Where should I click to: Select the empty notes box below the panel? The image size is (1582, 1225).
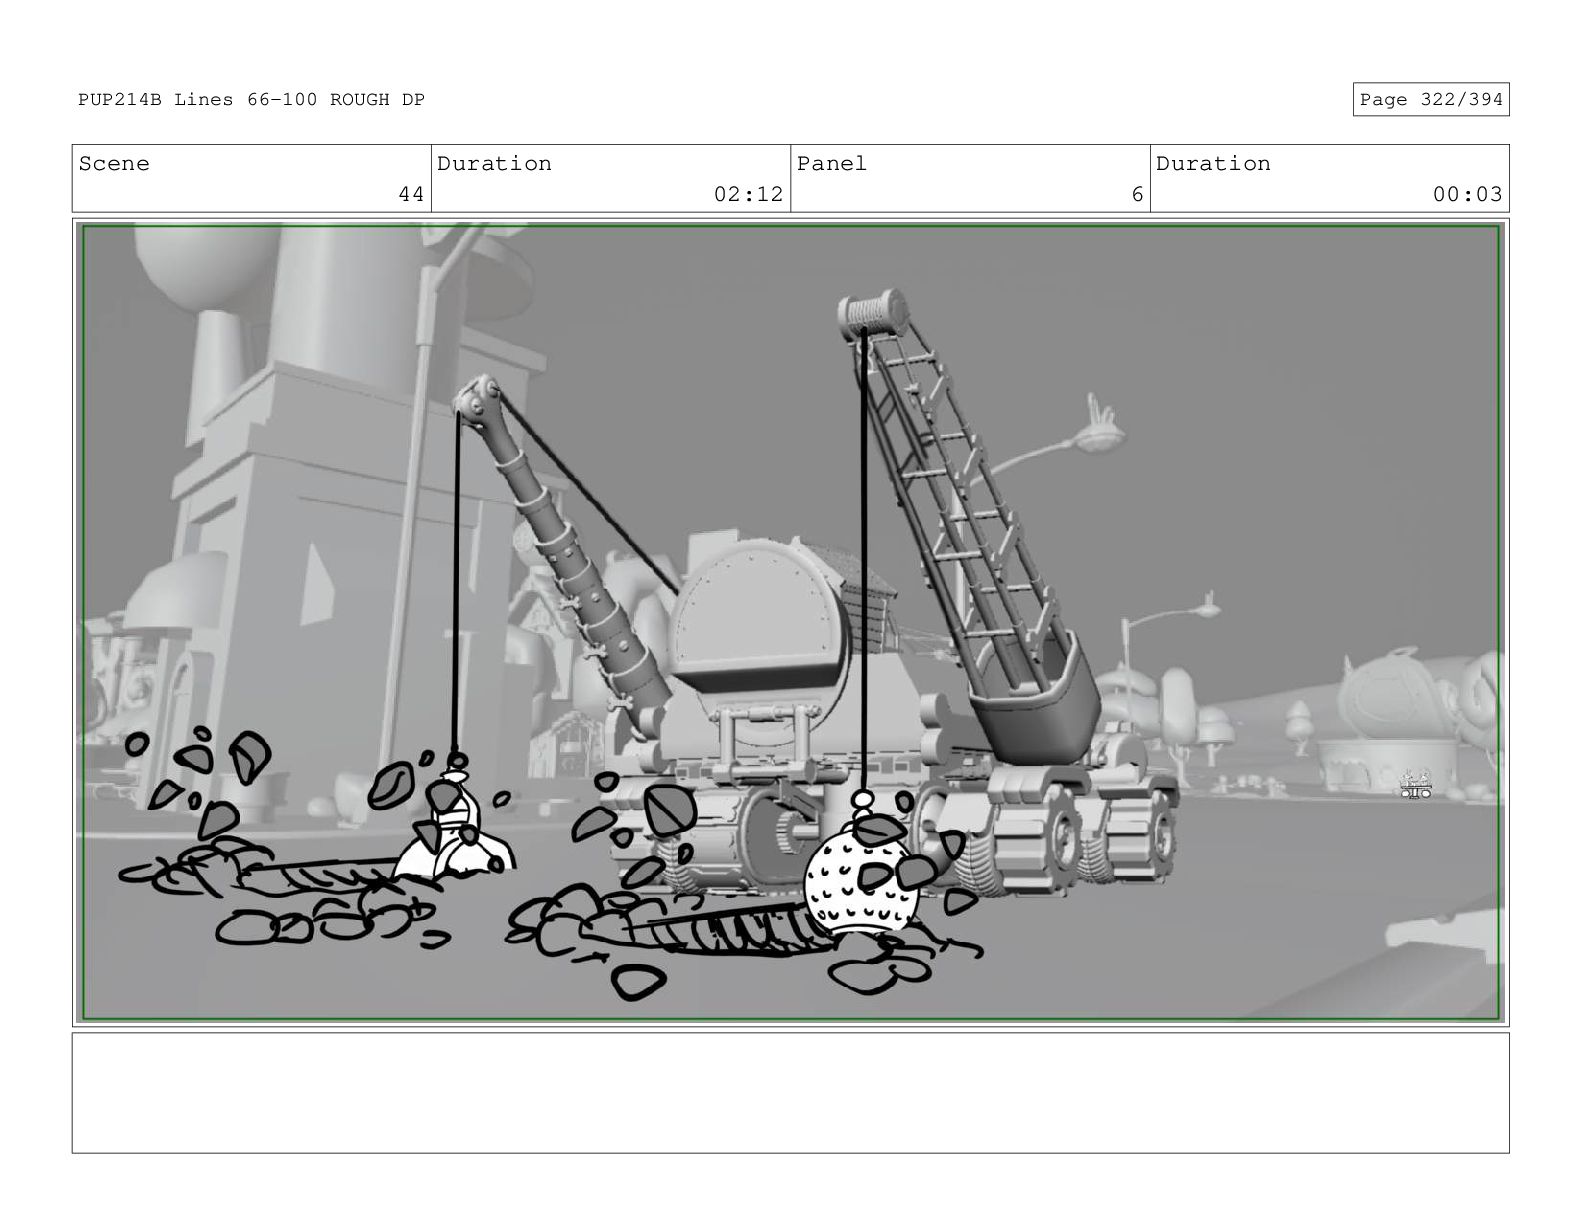[790, 1093]
